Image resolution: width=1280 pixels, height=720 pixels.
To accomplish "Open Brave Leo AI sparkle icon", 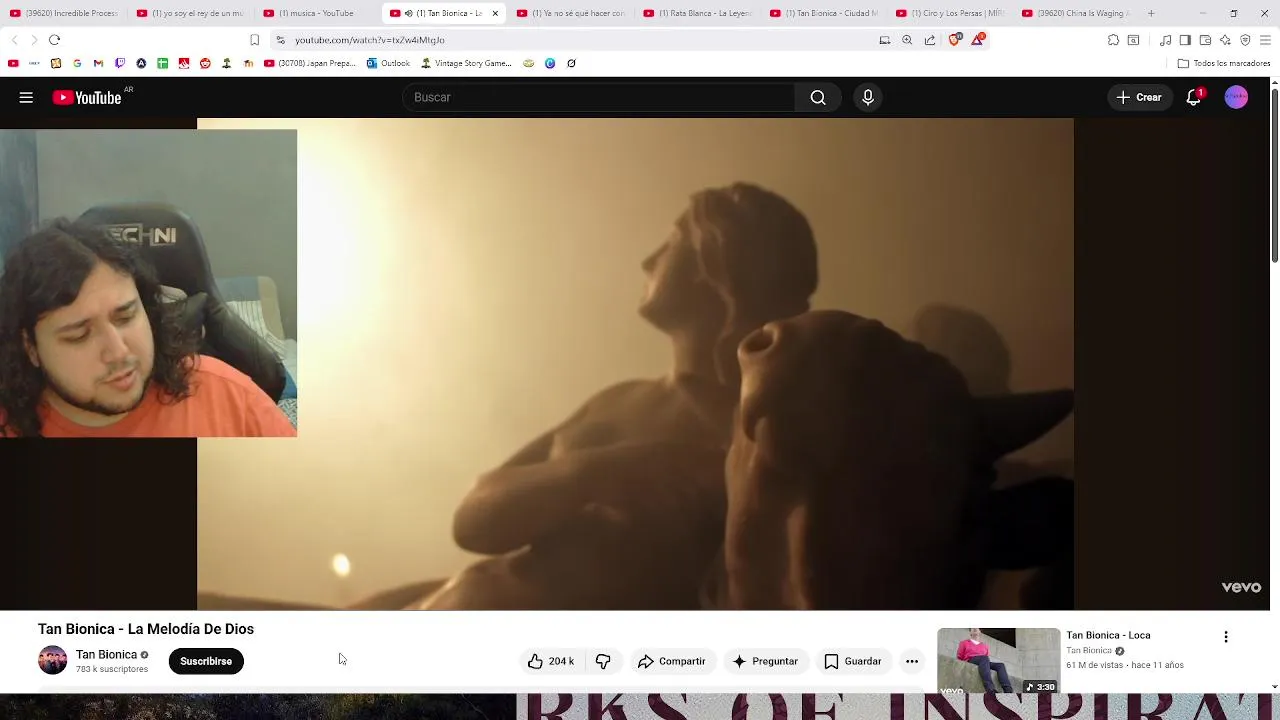I will point(1225,40).
